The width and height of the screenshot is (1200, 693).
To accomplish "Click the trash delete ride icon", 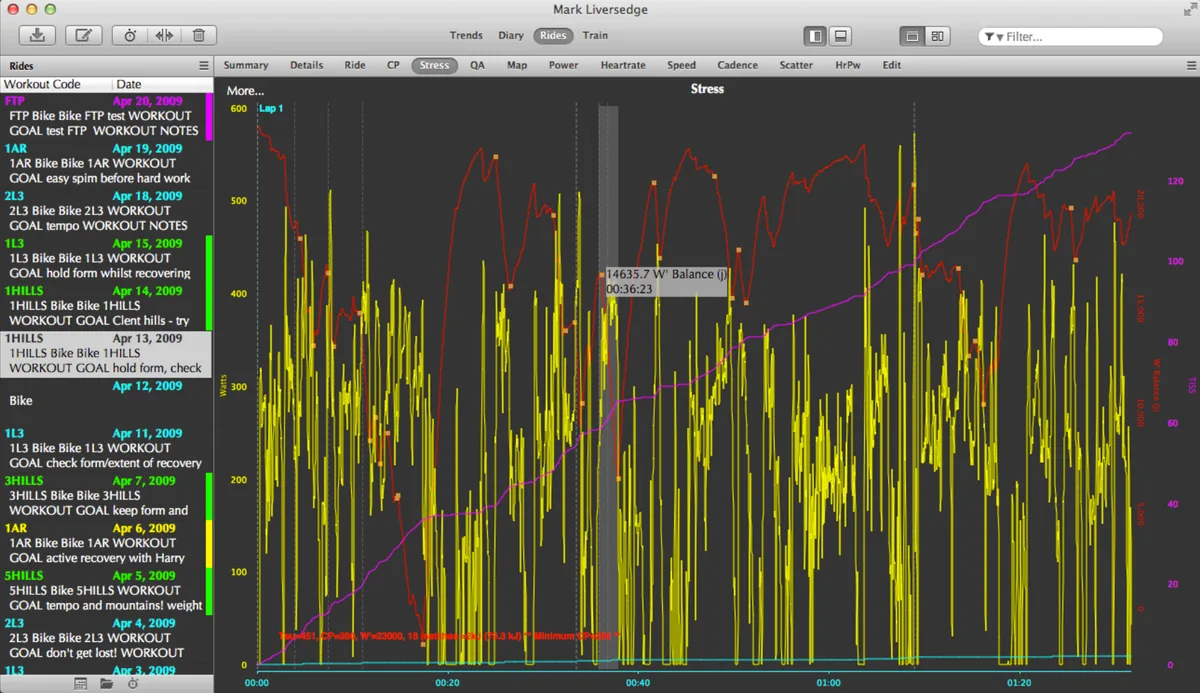I will coord(198,36).
